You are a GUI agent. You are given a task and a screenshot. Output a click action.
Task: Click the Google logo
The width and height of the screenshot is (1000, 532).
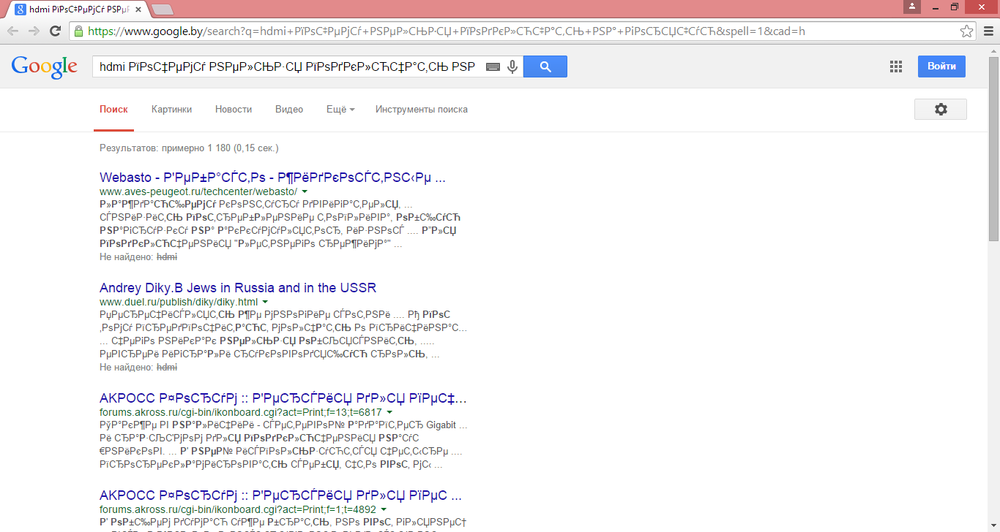[44, 67]
